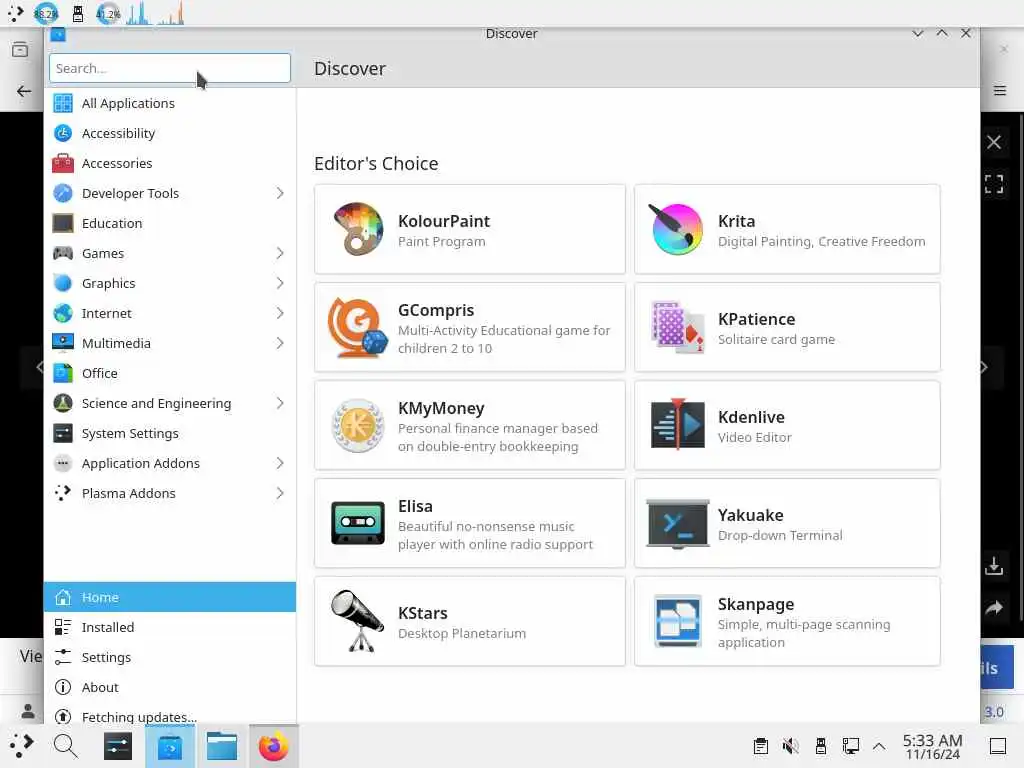Screen dimensions: 1024x768
Task: Click the Education chalkboard icon
Action: 63,223
